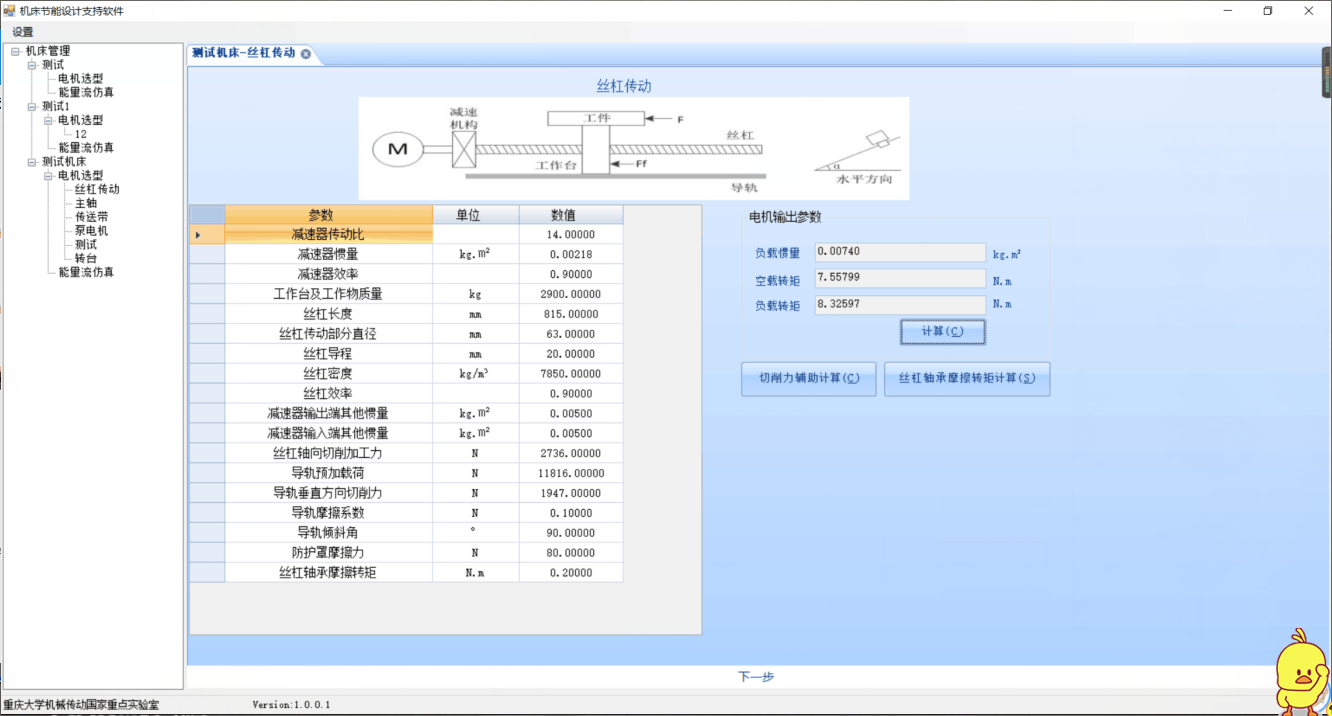Viewport: 1332px width, 716px height.
Task: Click the app icon in title bar
Action: [10, 11]
